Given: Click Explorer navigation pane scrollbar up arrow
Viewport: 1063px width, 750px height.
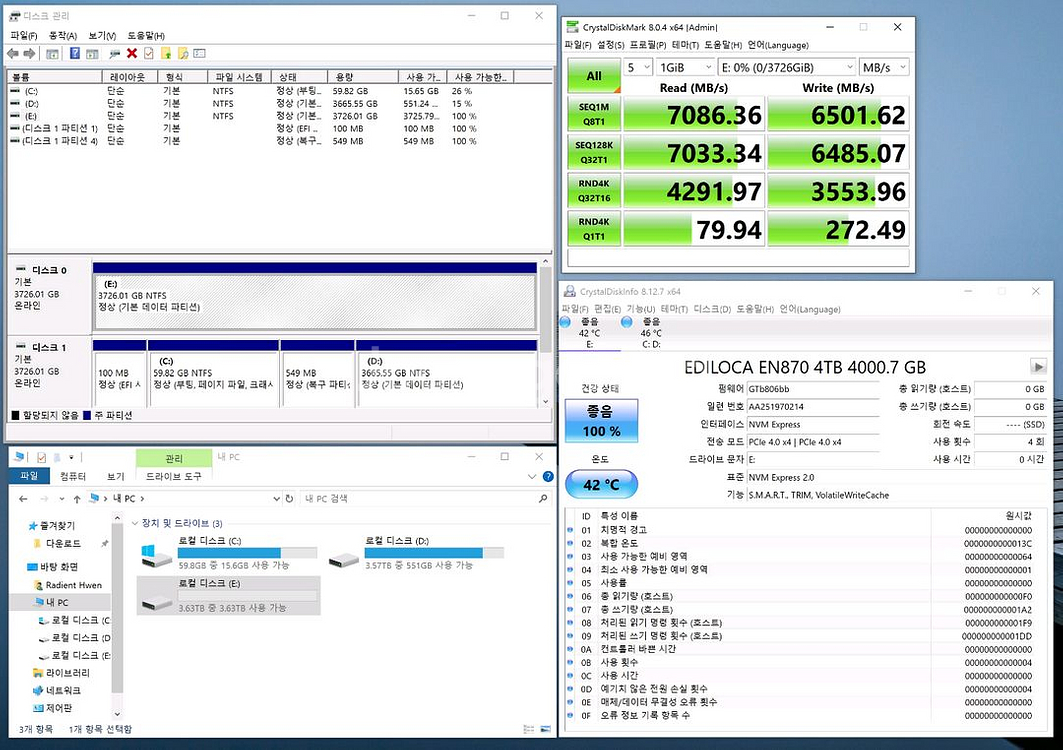Looking at the screenshot, I should [x=117, y=519].
